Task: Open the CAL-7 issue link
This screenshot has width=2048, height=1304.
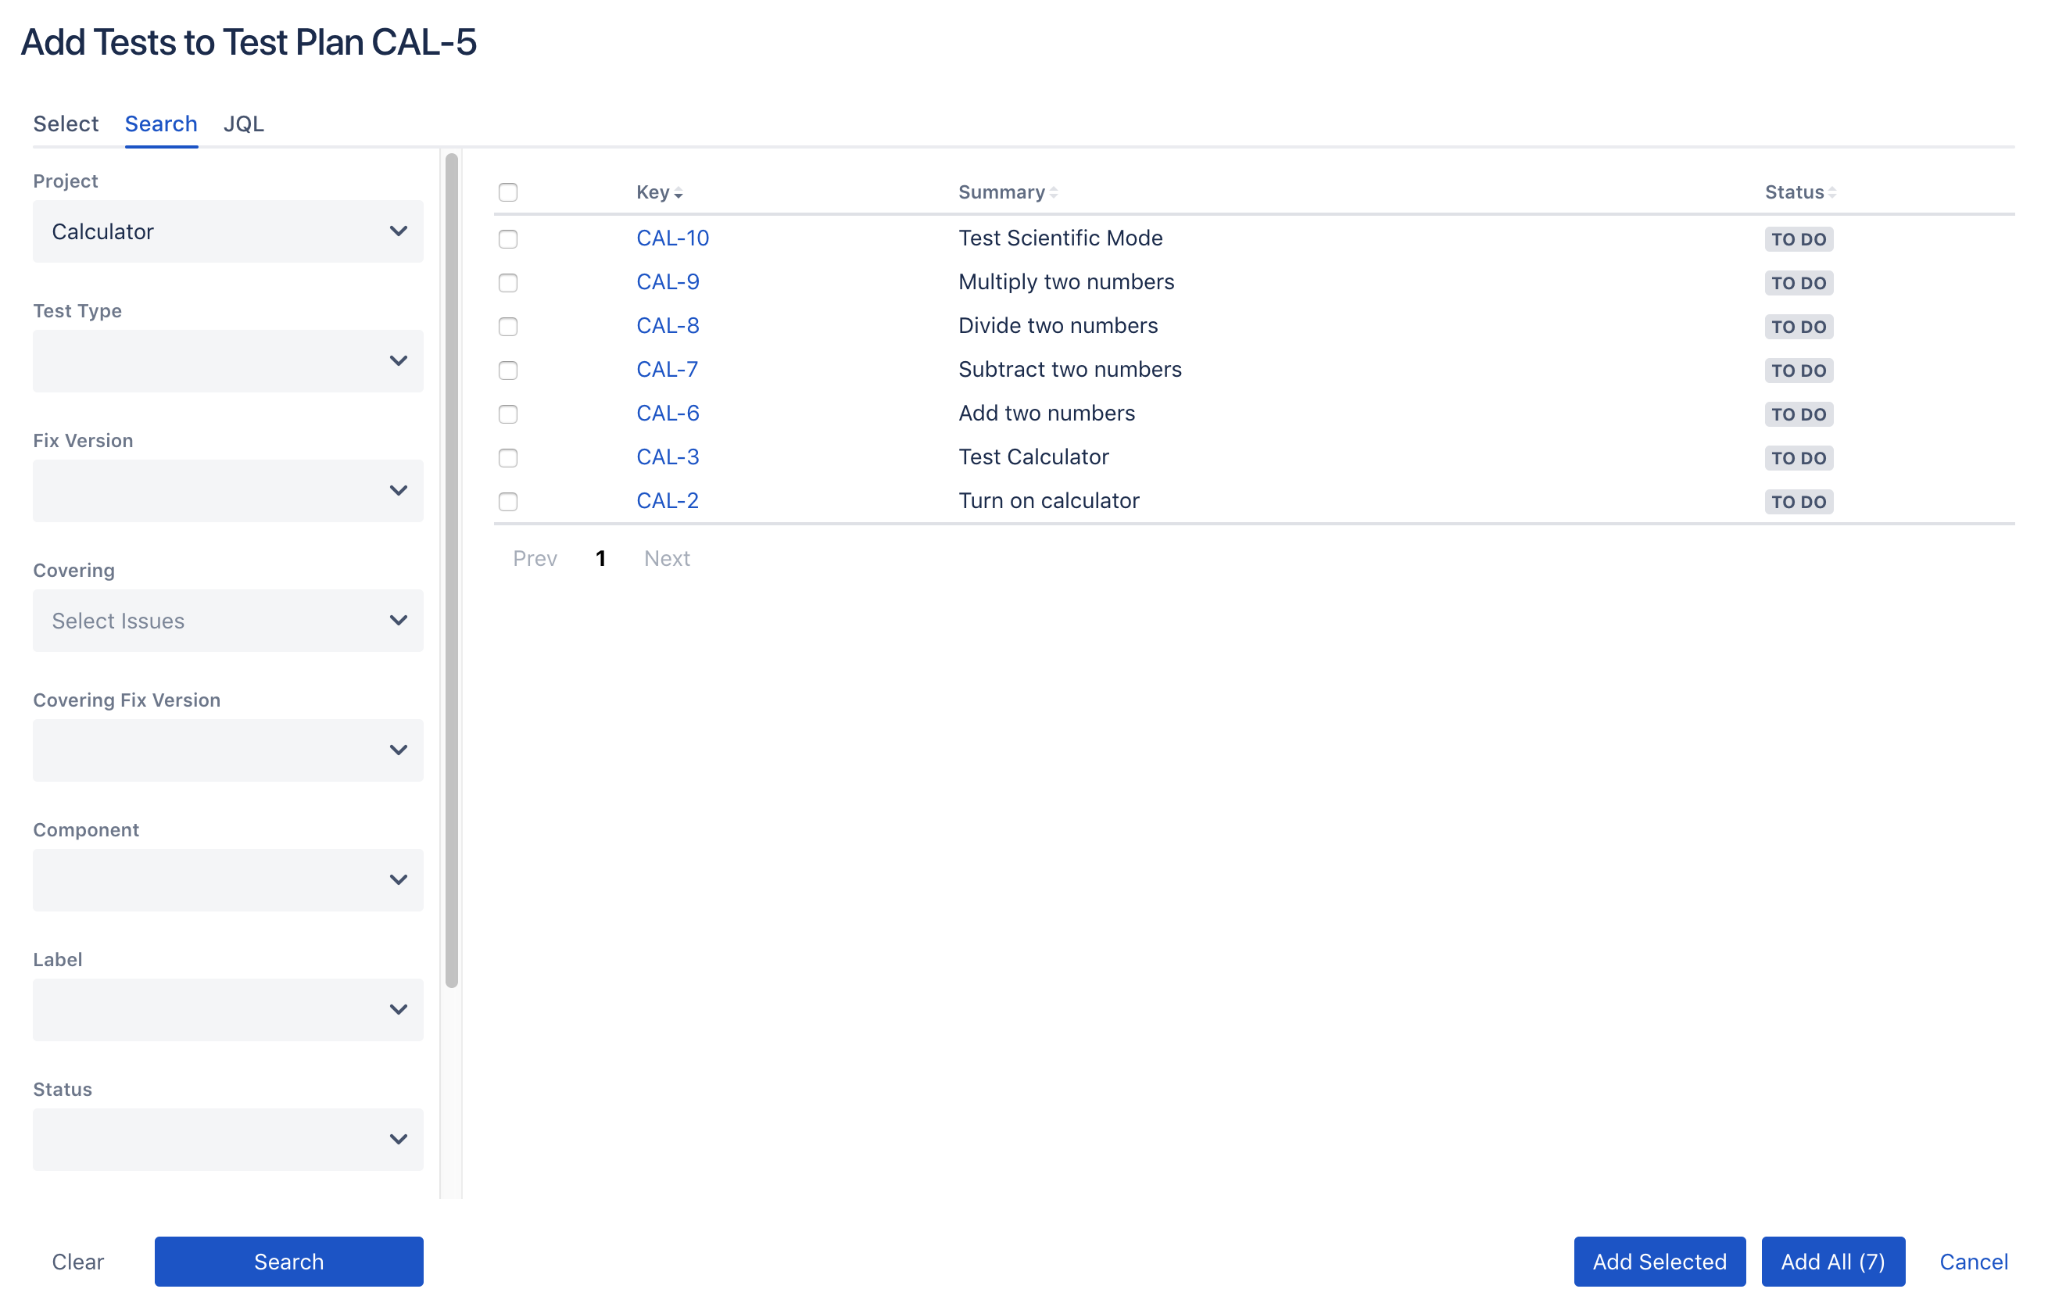Action: coord(667,370)
